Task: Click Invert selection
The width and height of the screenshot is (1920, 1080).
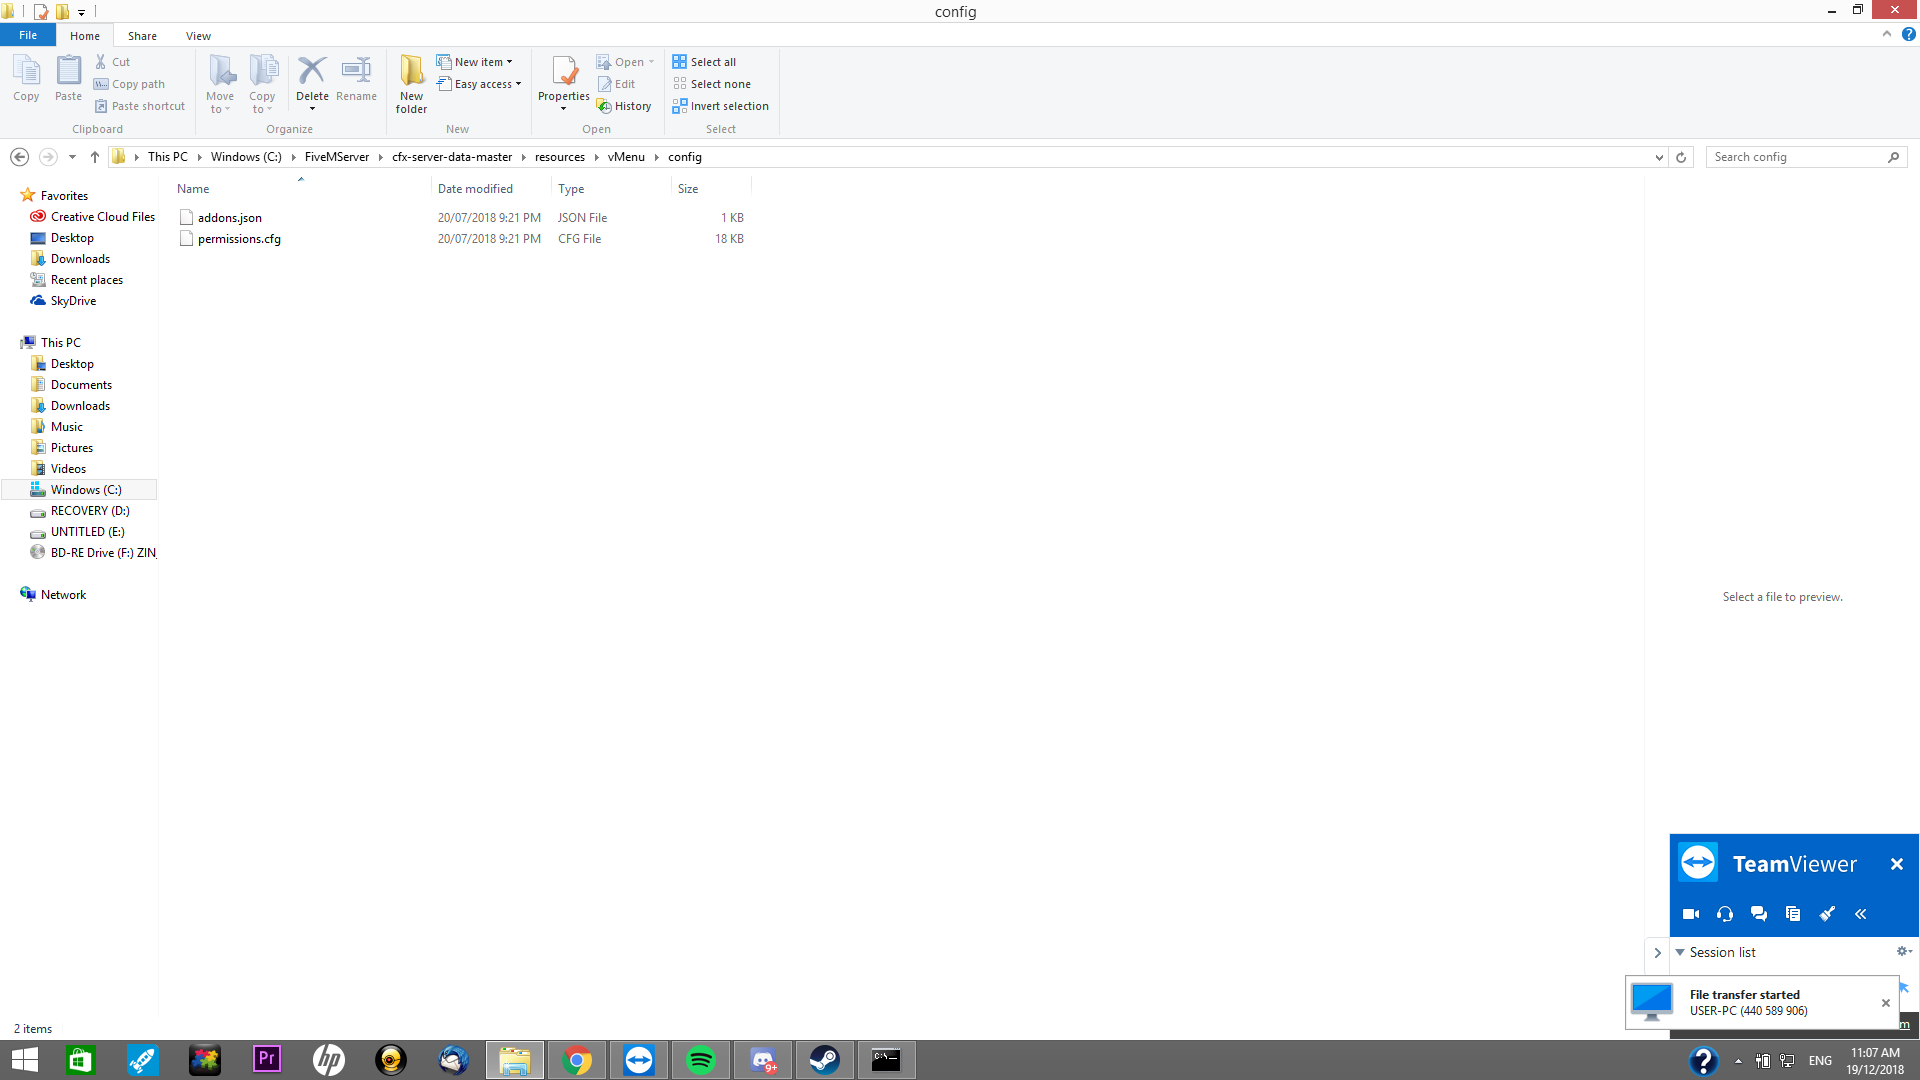Action: (x=721, y=106)
